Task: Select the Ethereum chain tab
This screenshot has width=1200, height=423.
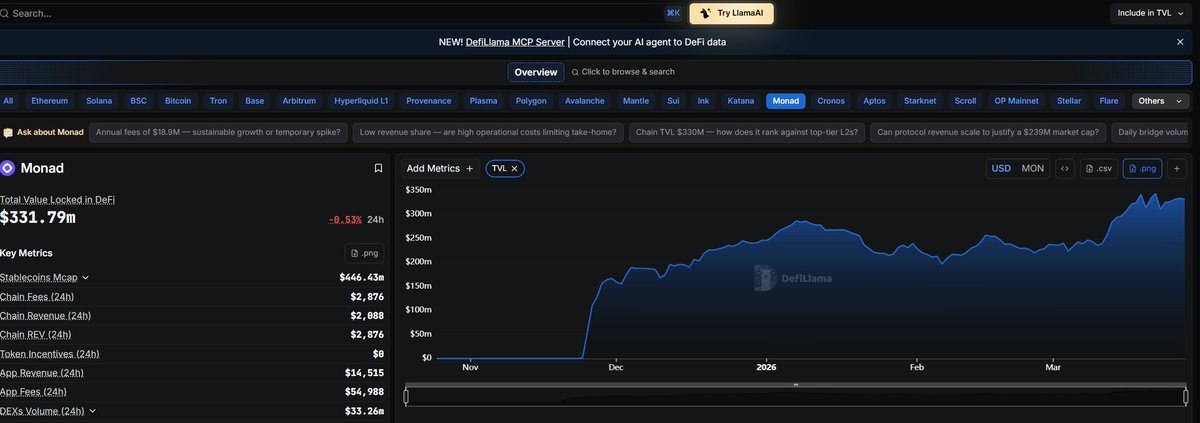Action: click(x=50, y=101)
